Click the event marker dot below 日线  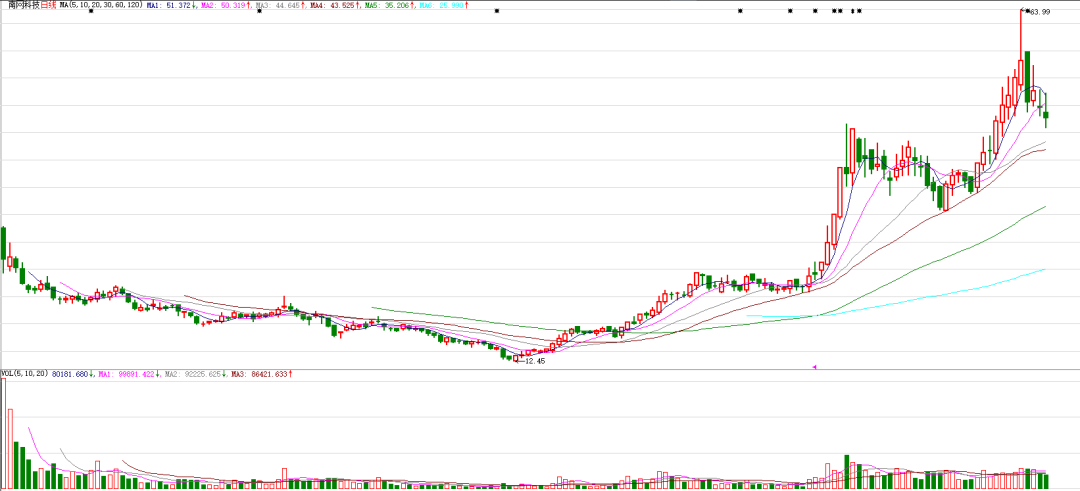[91, 11]
